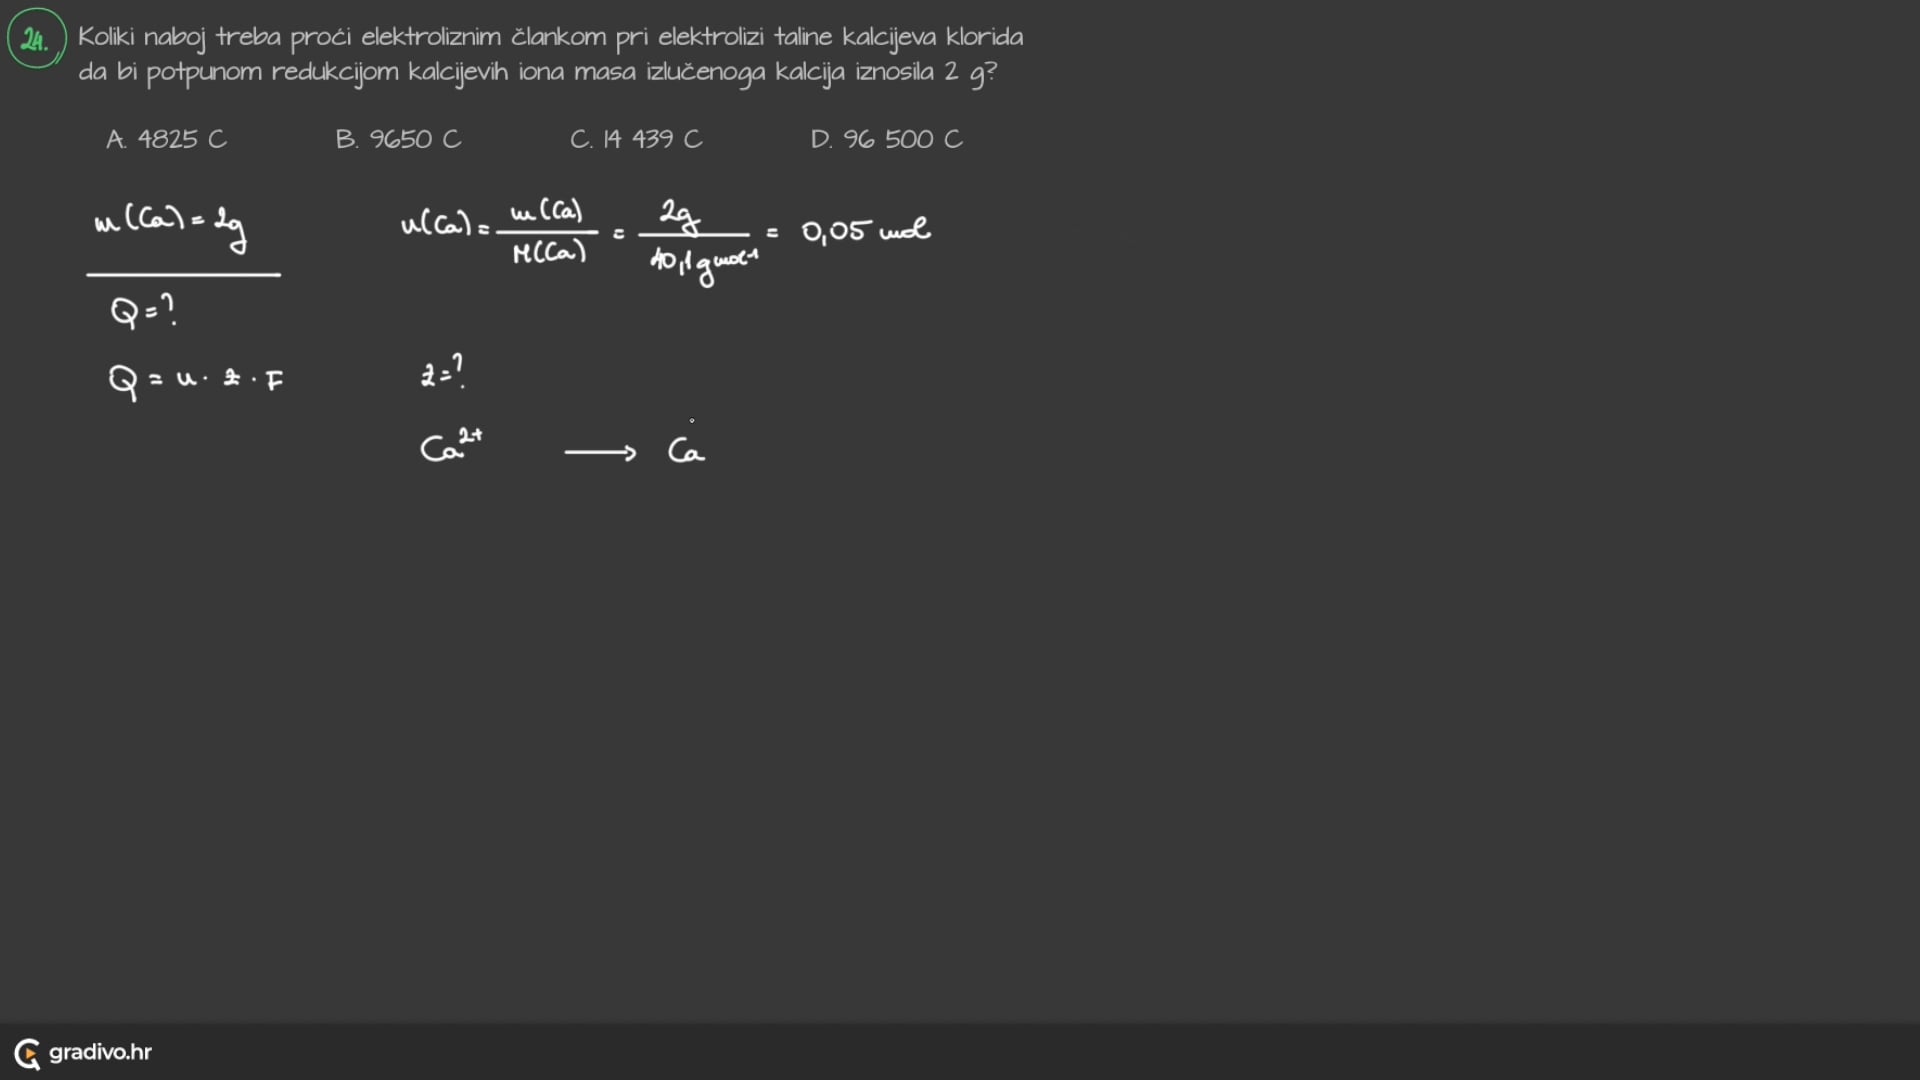1920x1080 pixels.
Task: Select answer option A: 4825 C
Action: coord(165,138)
